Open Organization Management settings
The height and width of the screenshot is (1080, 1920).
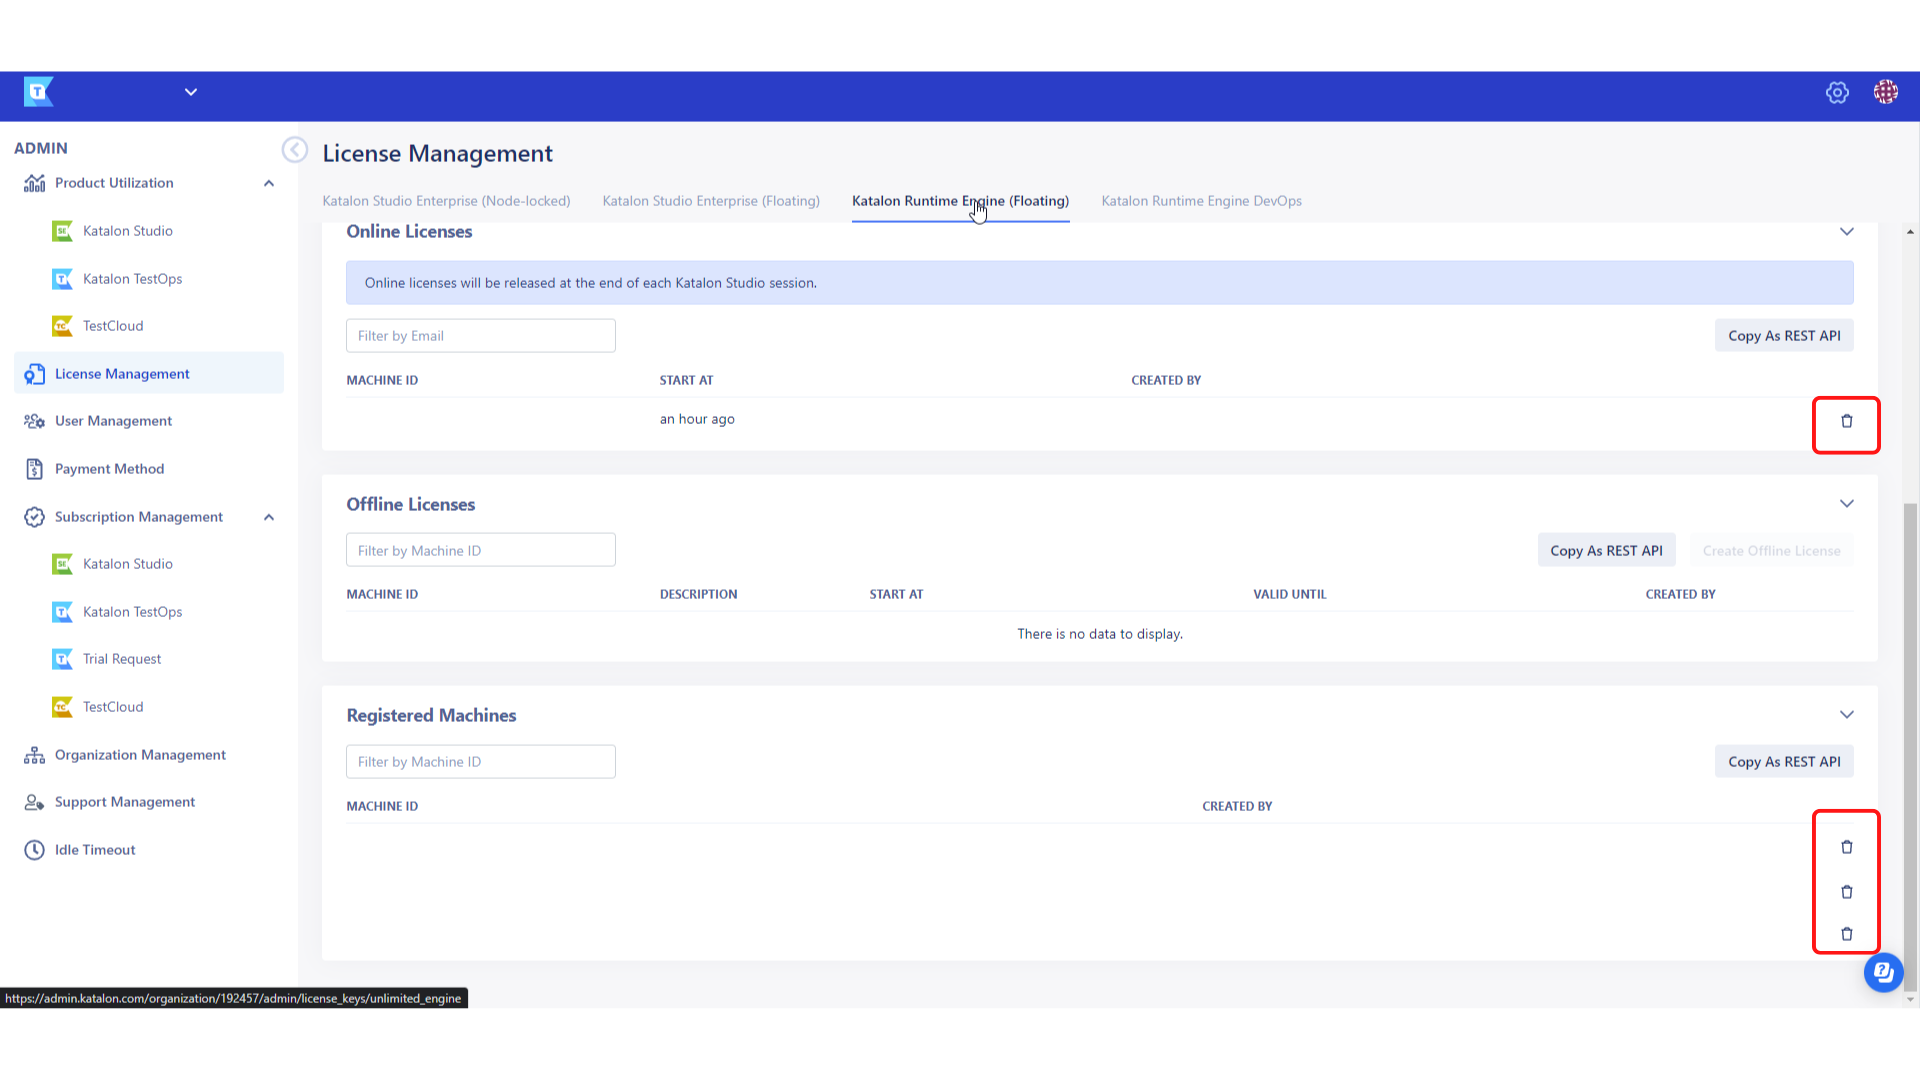(x=140, y=754)
